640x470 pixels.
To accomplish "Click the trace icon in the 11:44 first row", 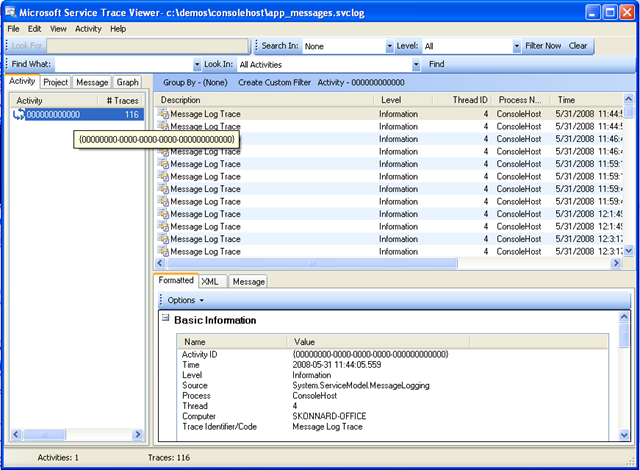I will click(x=163, y=114).
